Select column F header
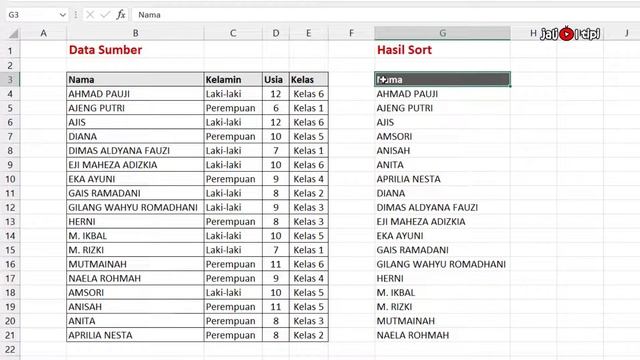640x360 pixels. 351,33
